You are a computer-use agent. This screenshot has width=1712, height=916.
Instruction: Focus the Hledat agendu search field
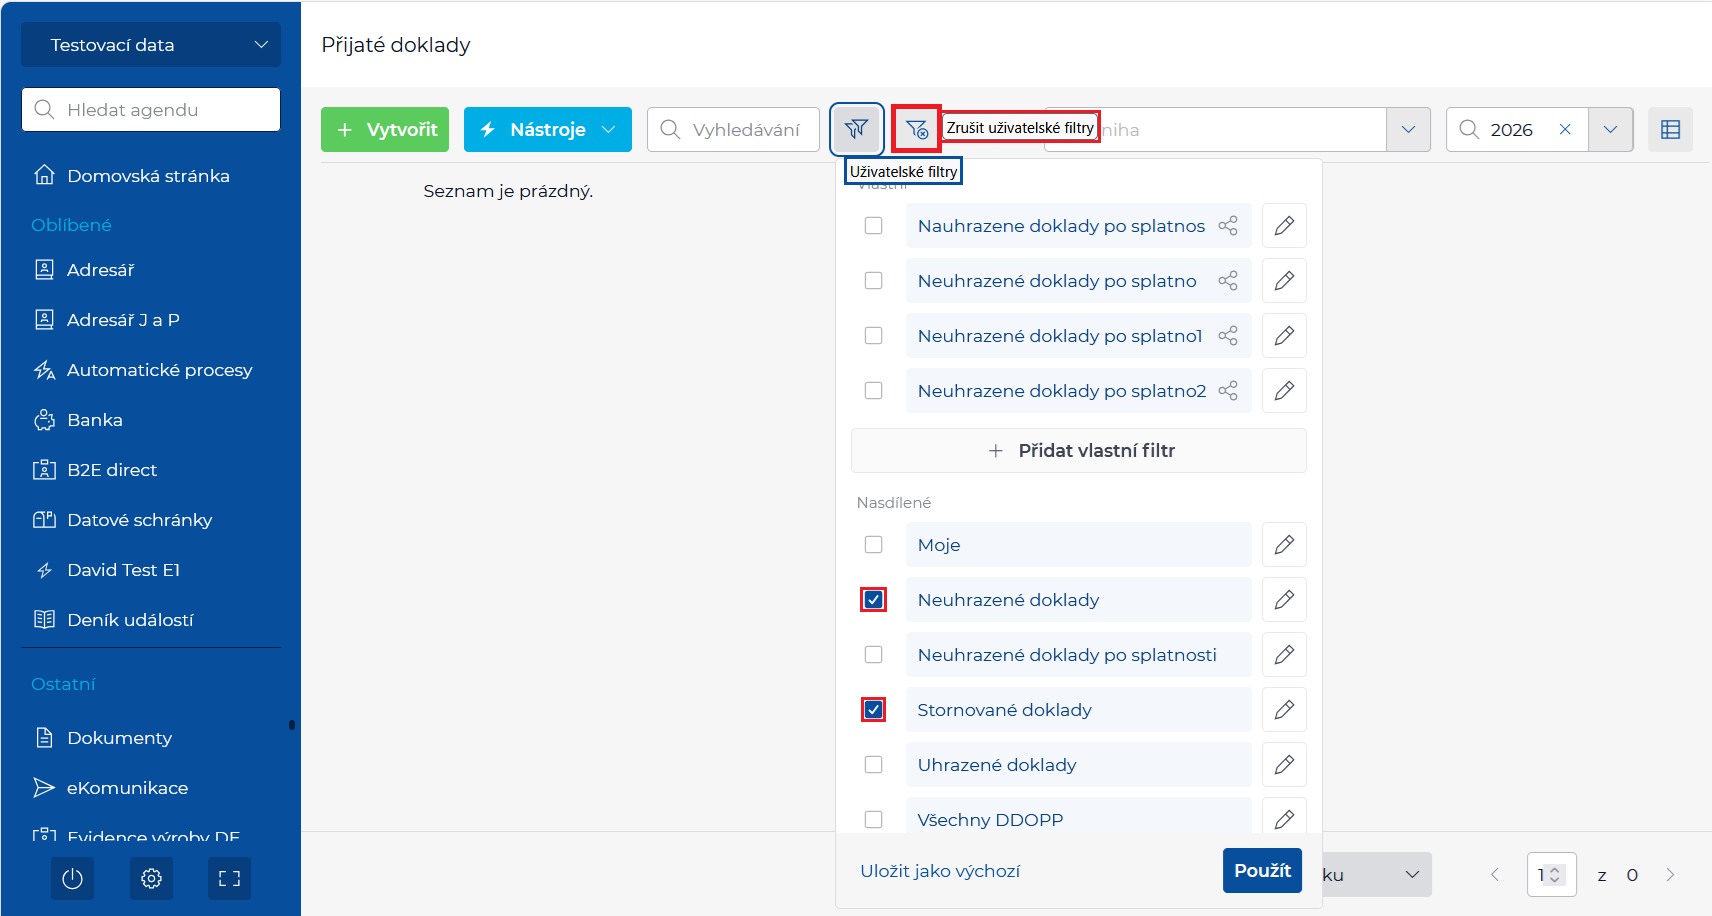click(151, 109)
